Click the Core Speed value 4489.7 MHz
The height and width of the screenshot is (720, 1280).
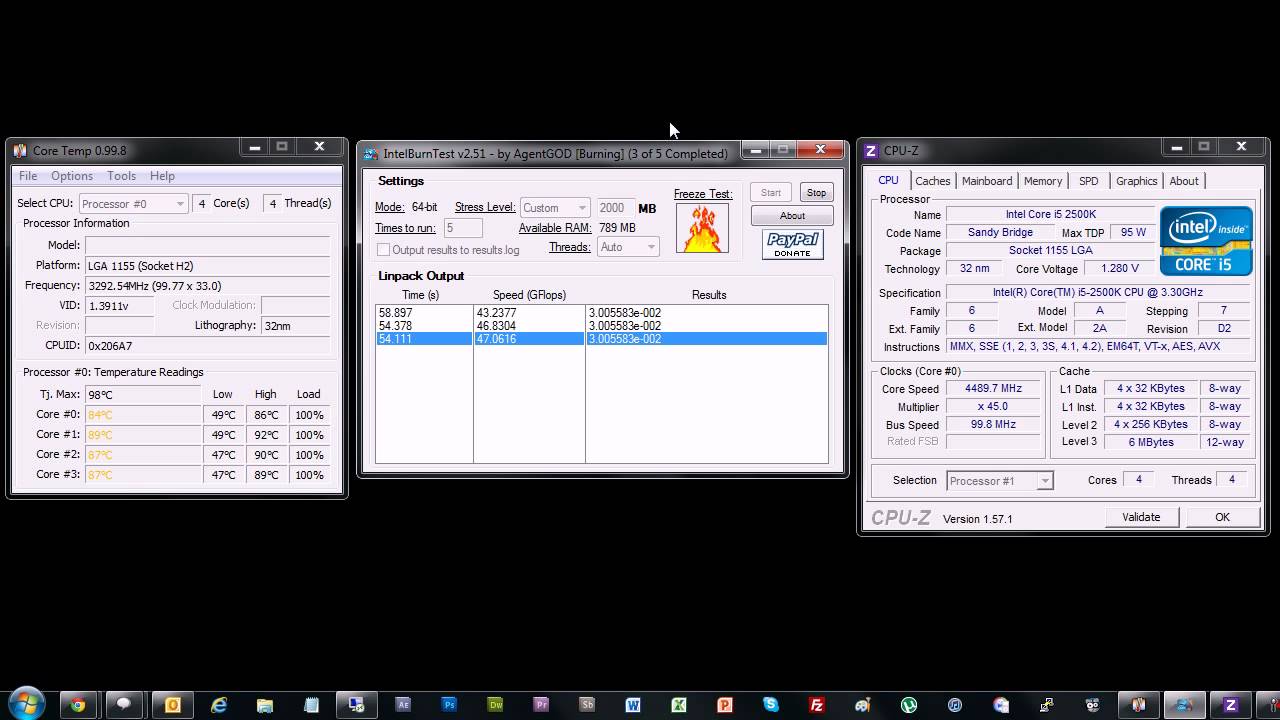[993, 389]
